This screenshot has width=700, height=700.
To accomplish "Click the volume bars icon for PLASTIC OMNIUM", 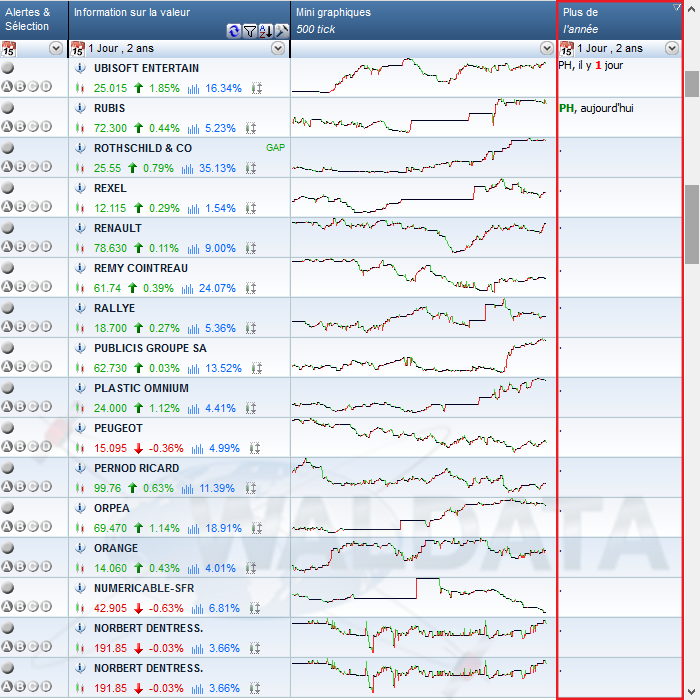I will pos(193,409).
